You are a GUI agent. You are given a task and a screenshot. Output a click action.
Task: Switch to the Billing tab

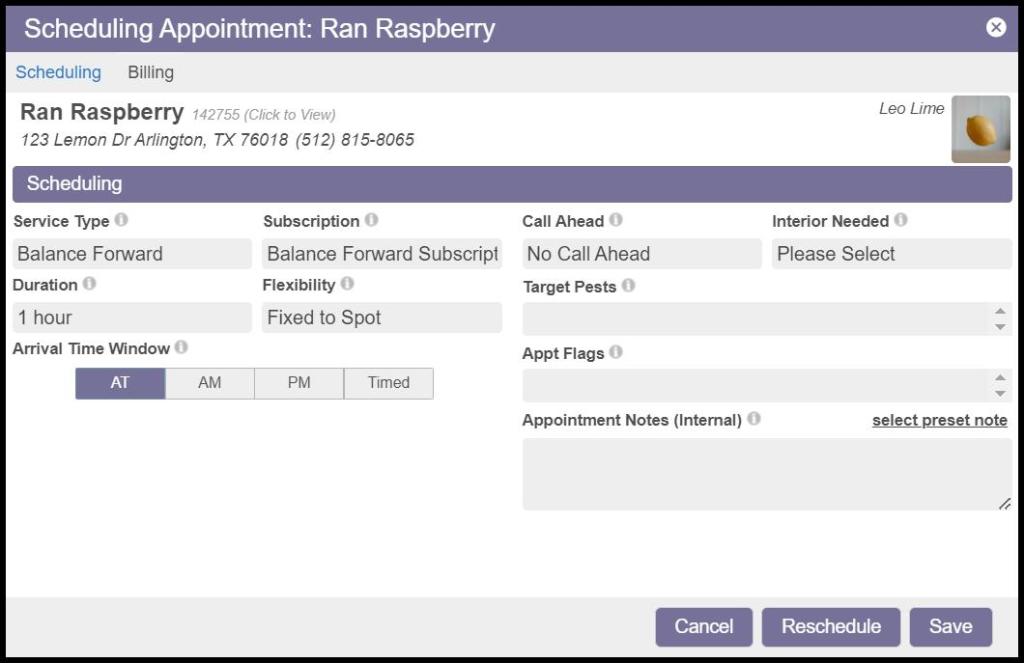(151, 72)
